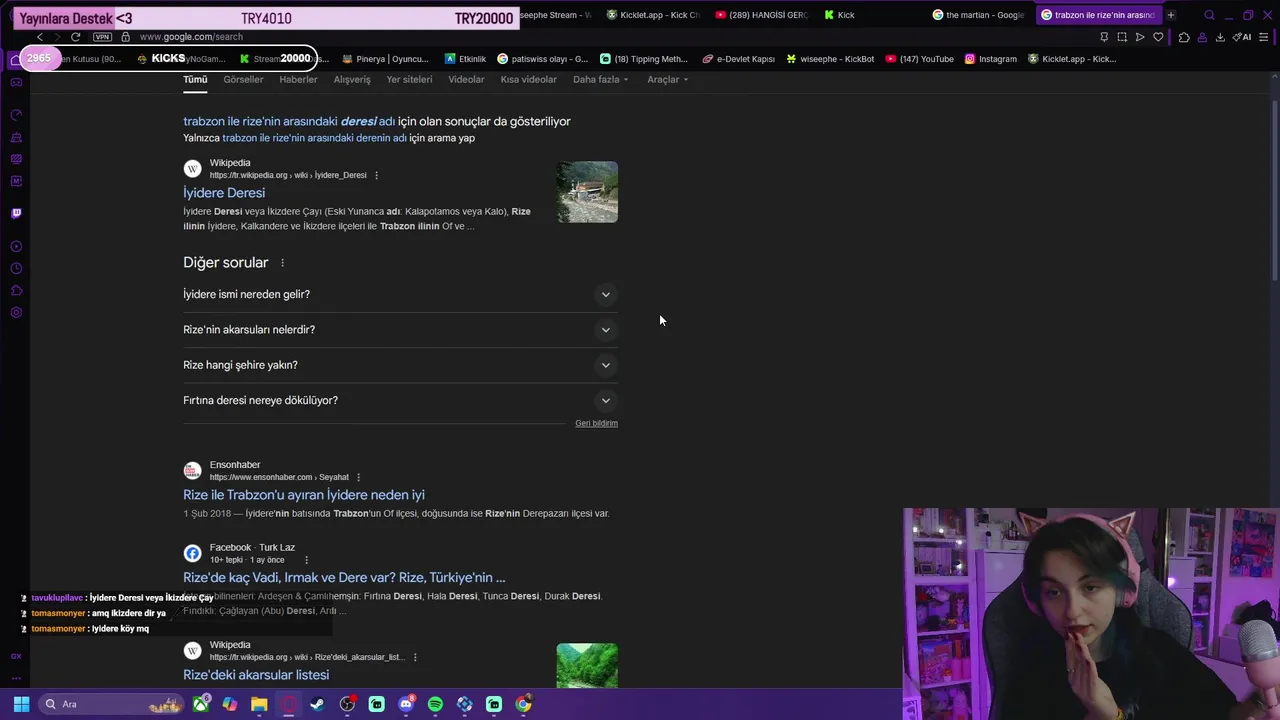Viewport: 1280px width, 720px height.
Task: Expand "Rize hangi şehire yakın?" question
Action: click(x=400, y=365)
